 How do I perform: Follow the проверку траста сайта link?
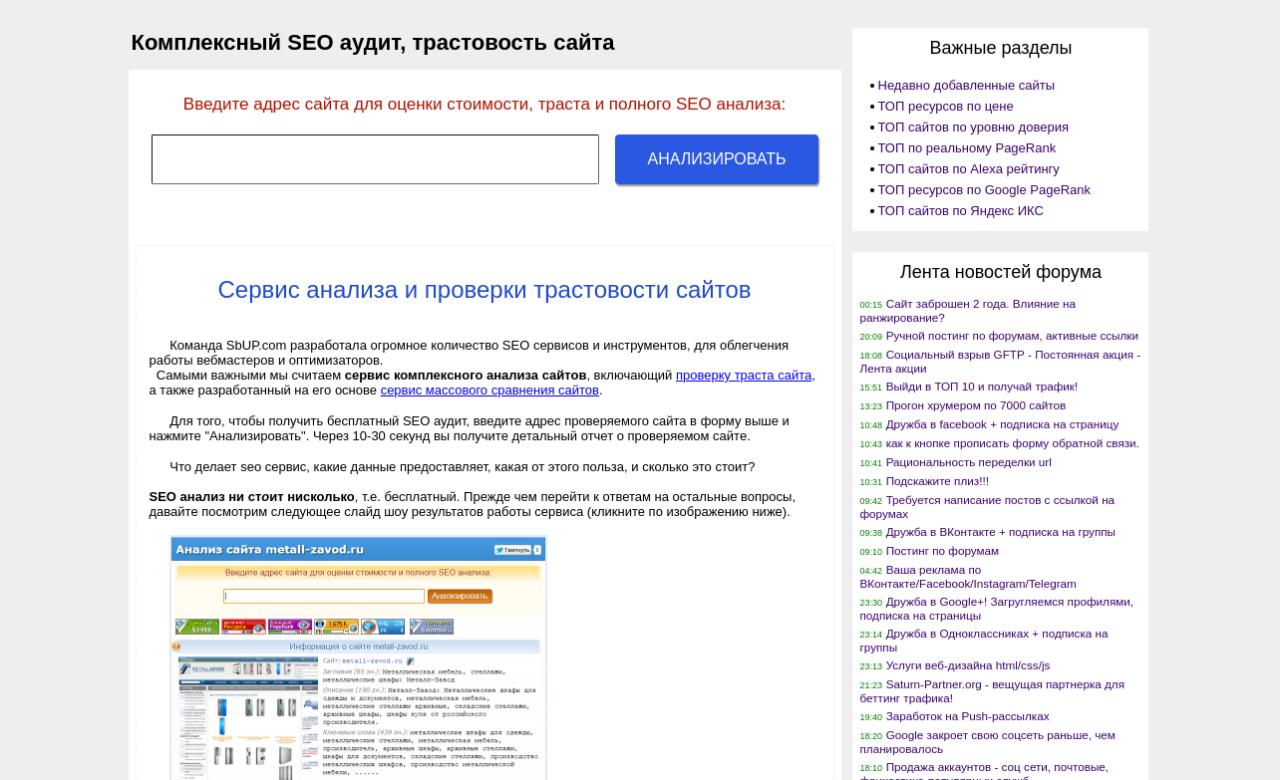pyautogui.click(x=743, y=375)
